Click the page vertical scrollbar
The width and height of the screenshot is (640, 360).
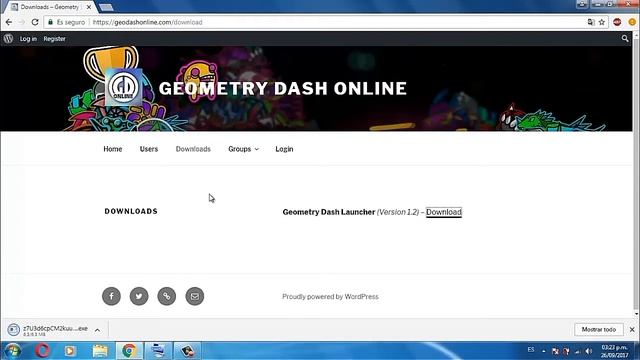point(636,173)
